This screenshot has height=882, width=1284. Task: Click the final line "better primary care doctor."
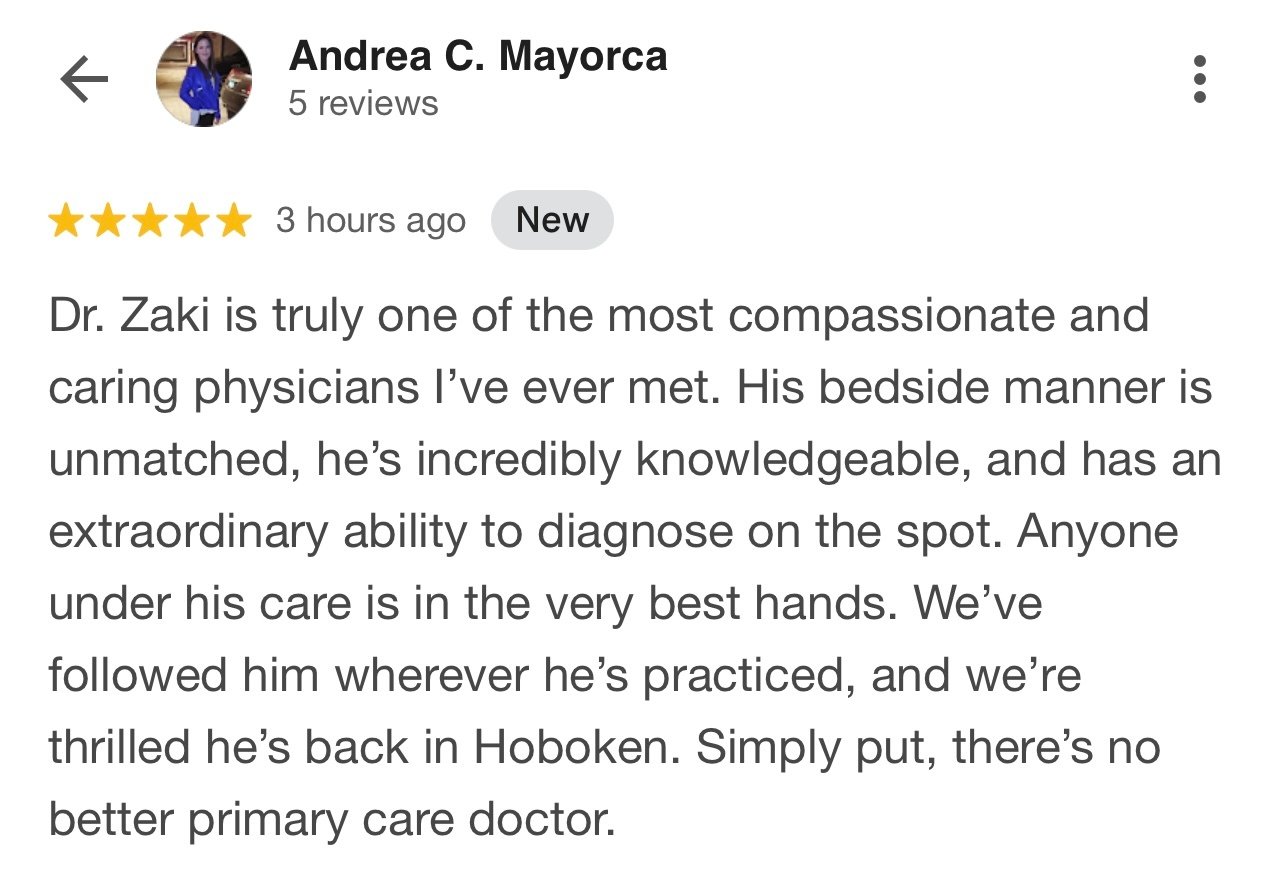[331, 820]
